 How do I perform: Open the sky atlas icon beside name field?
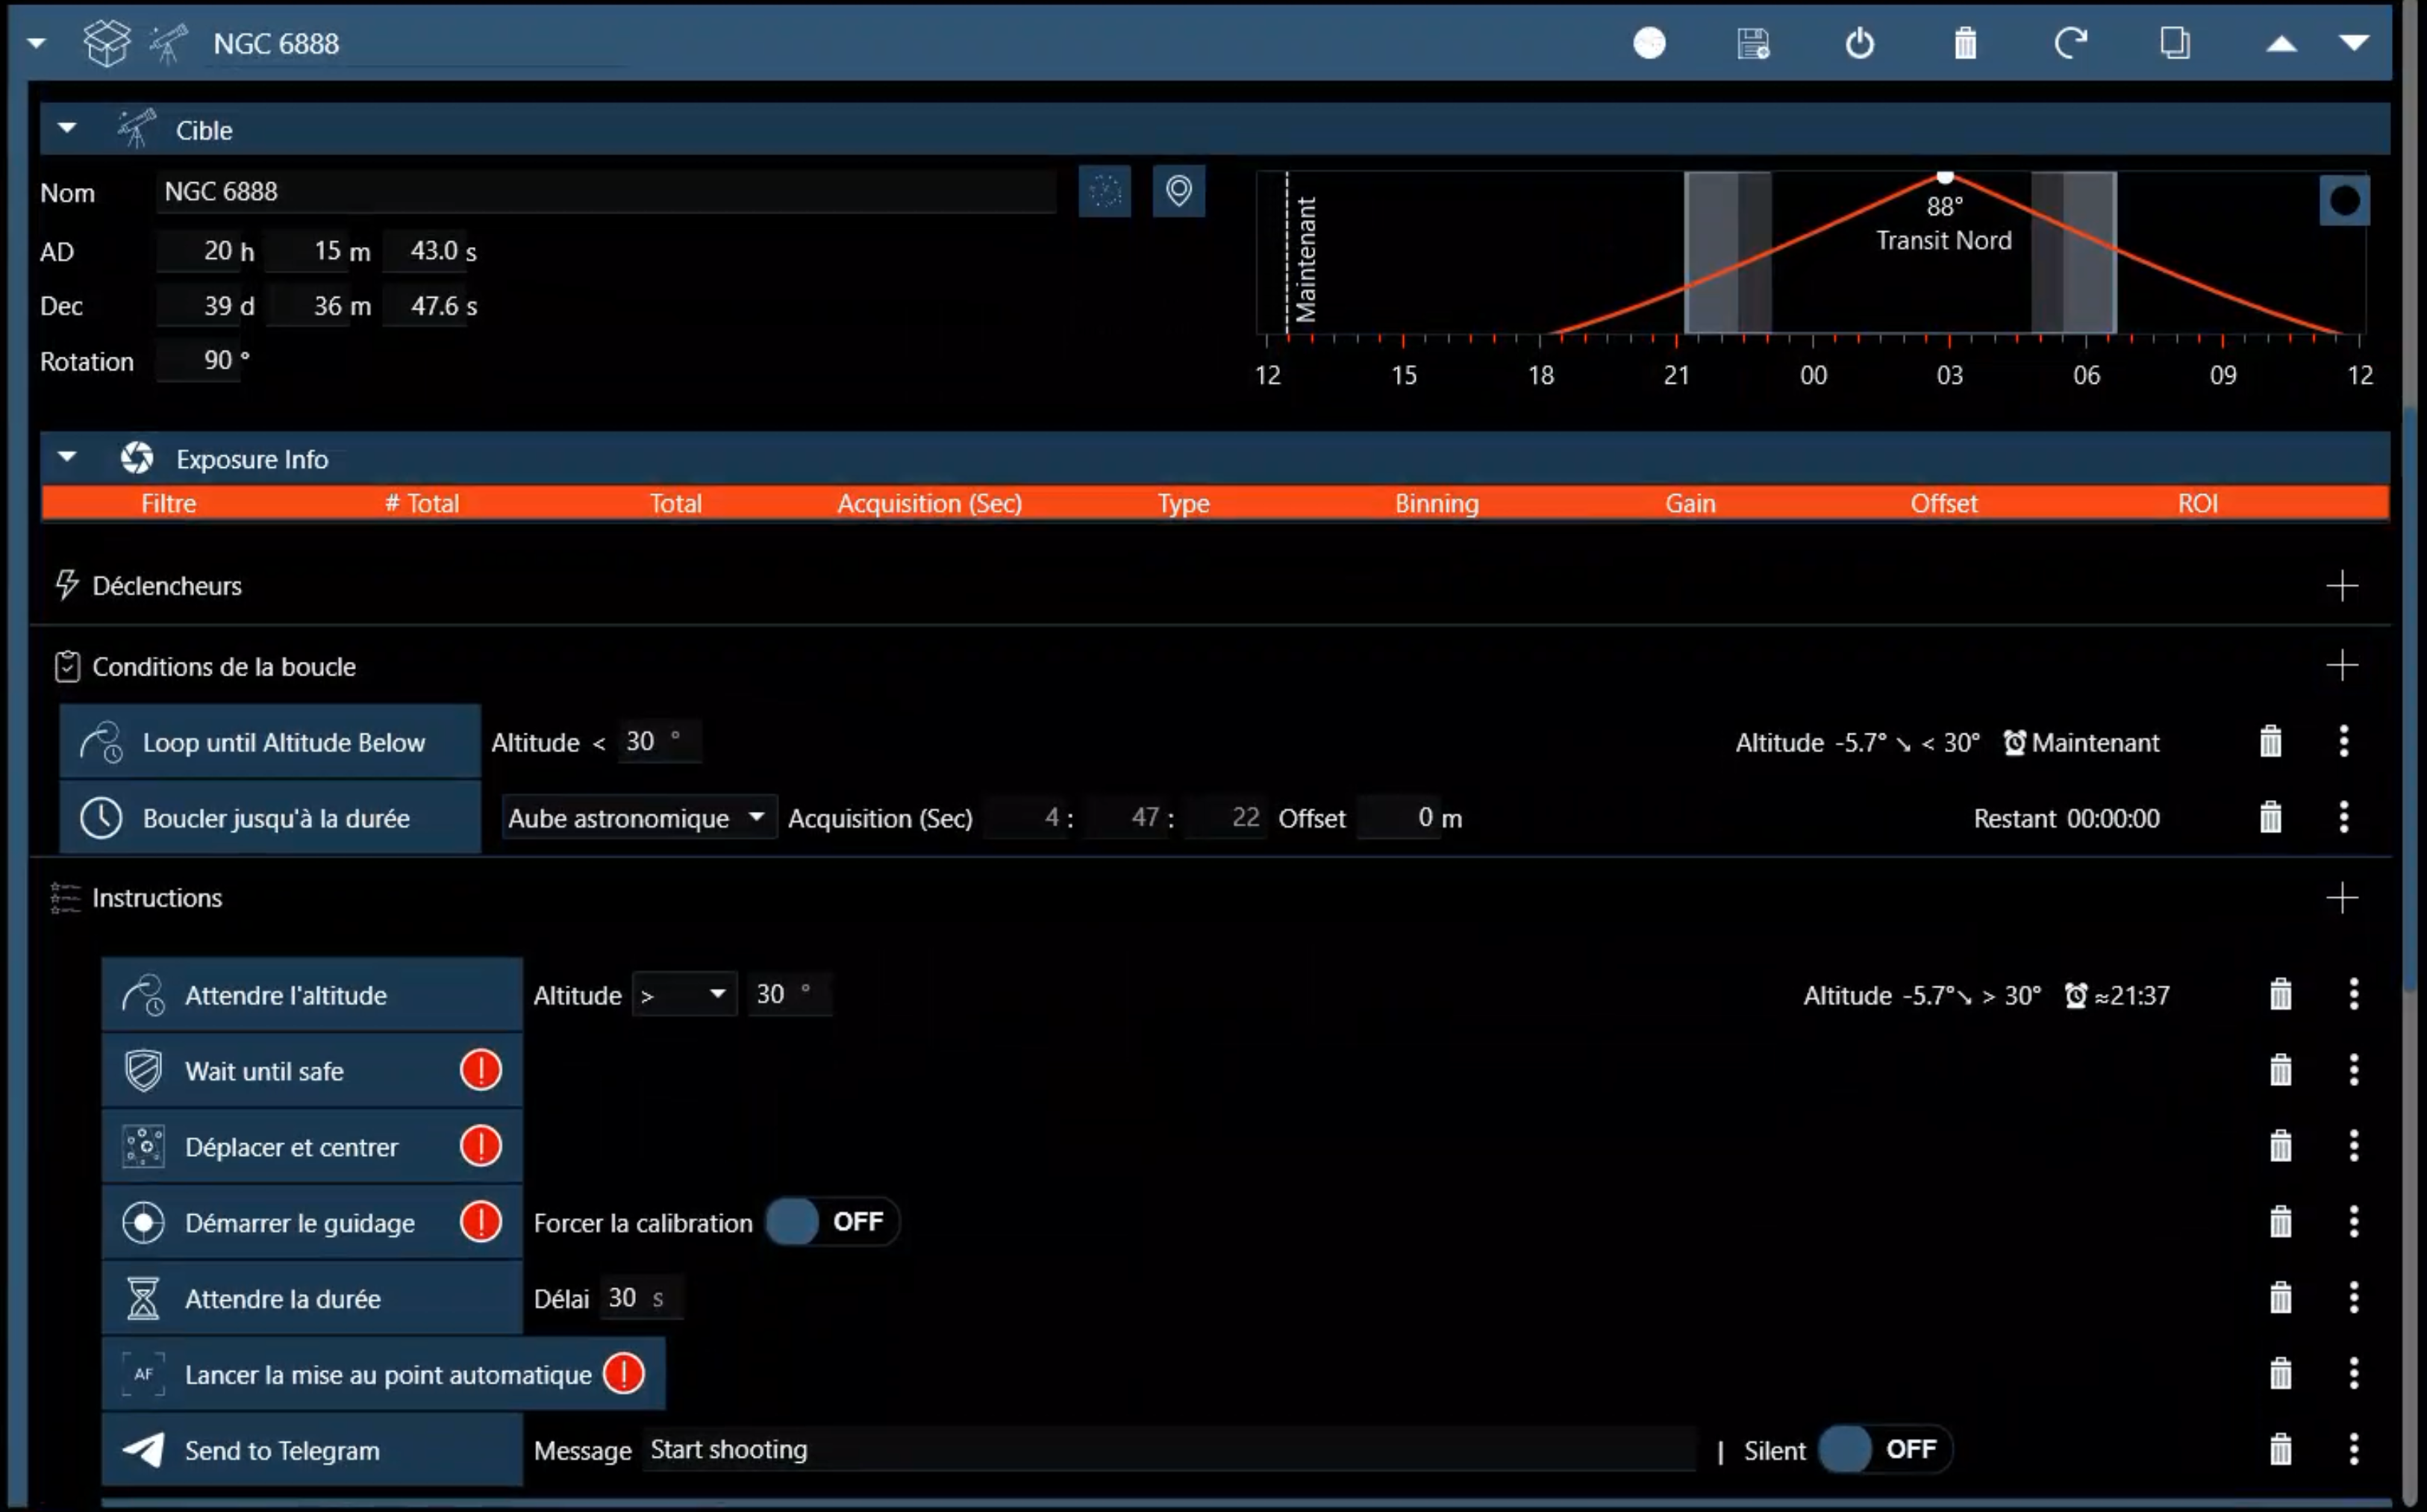1104,190
